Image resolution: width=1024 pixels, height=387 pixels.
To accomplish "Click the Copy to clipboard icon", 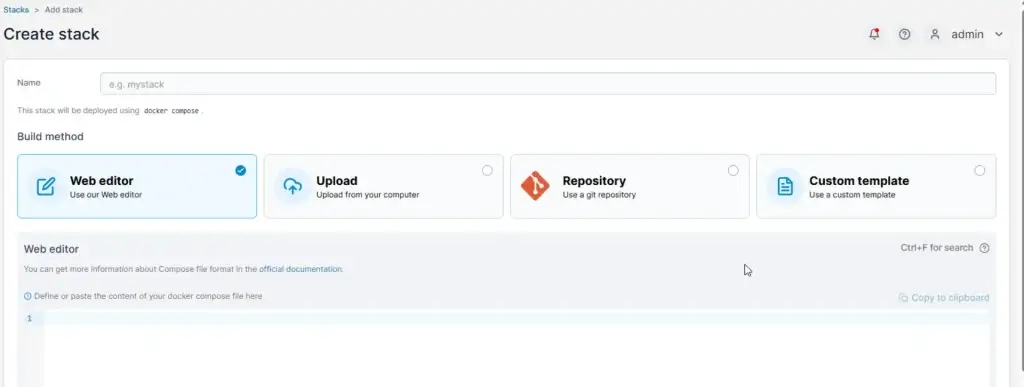I will [x=903, y=298].
